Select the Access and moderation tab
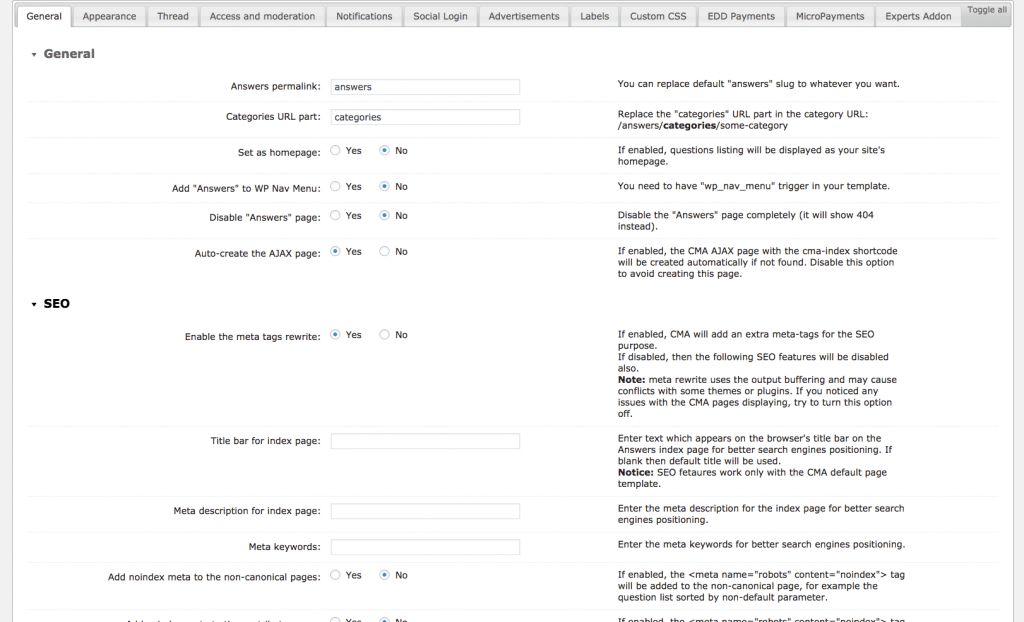This screenshot has width=1024, height=622. [x=262, y=16]
